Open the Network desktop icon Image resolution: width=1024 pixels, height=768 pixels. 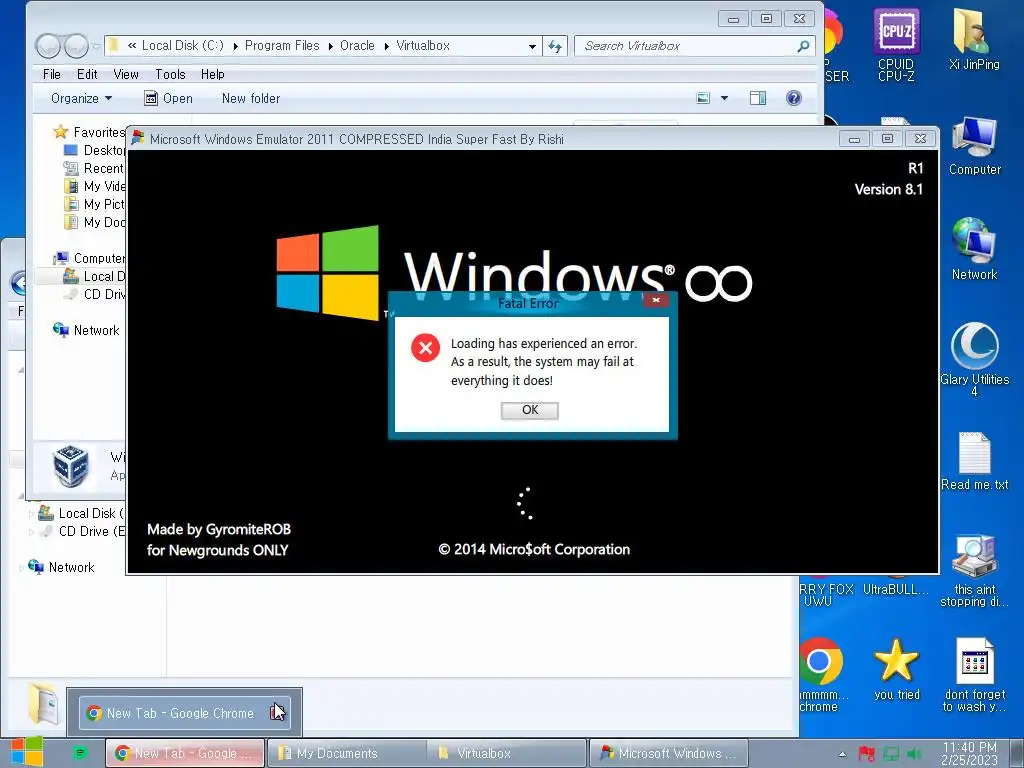(x=974, y=249)
